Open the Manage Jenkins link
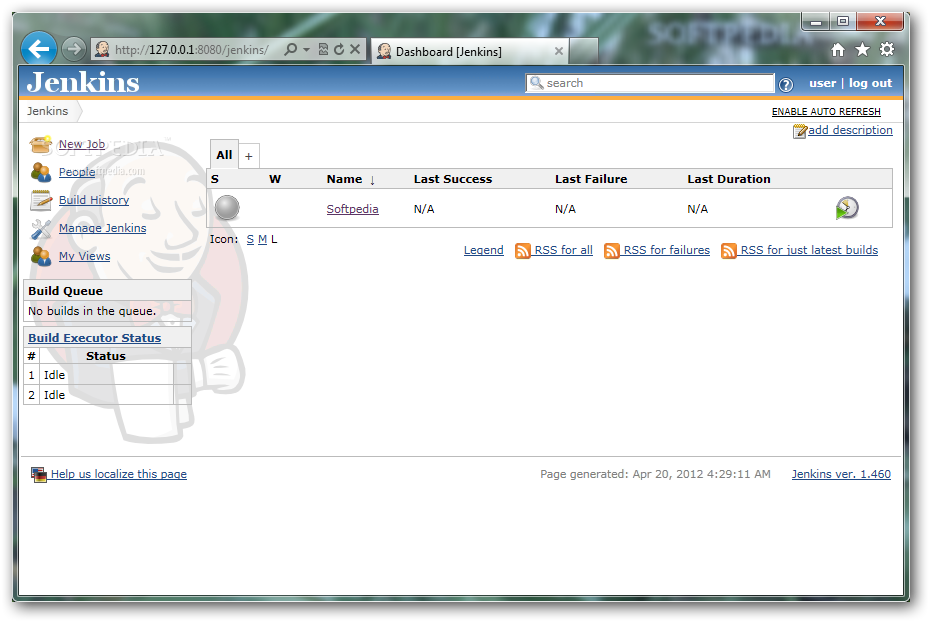The height and width of the screenshot is (622, 930). [103, 228]
